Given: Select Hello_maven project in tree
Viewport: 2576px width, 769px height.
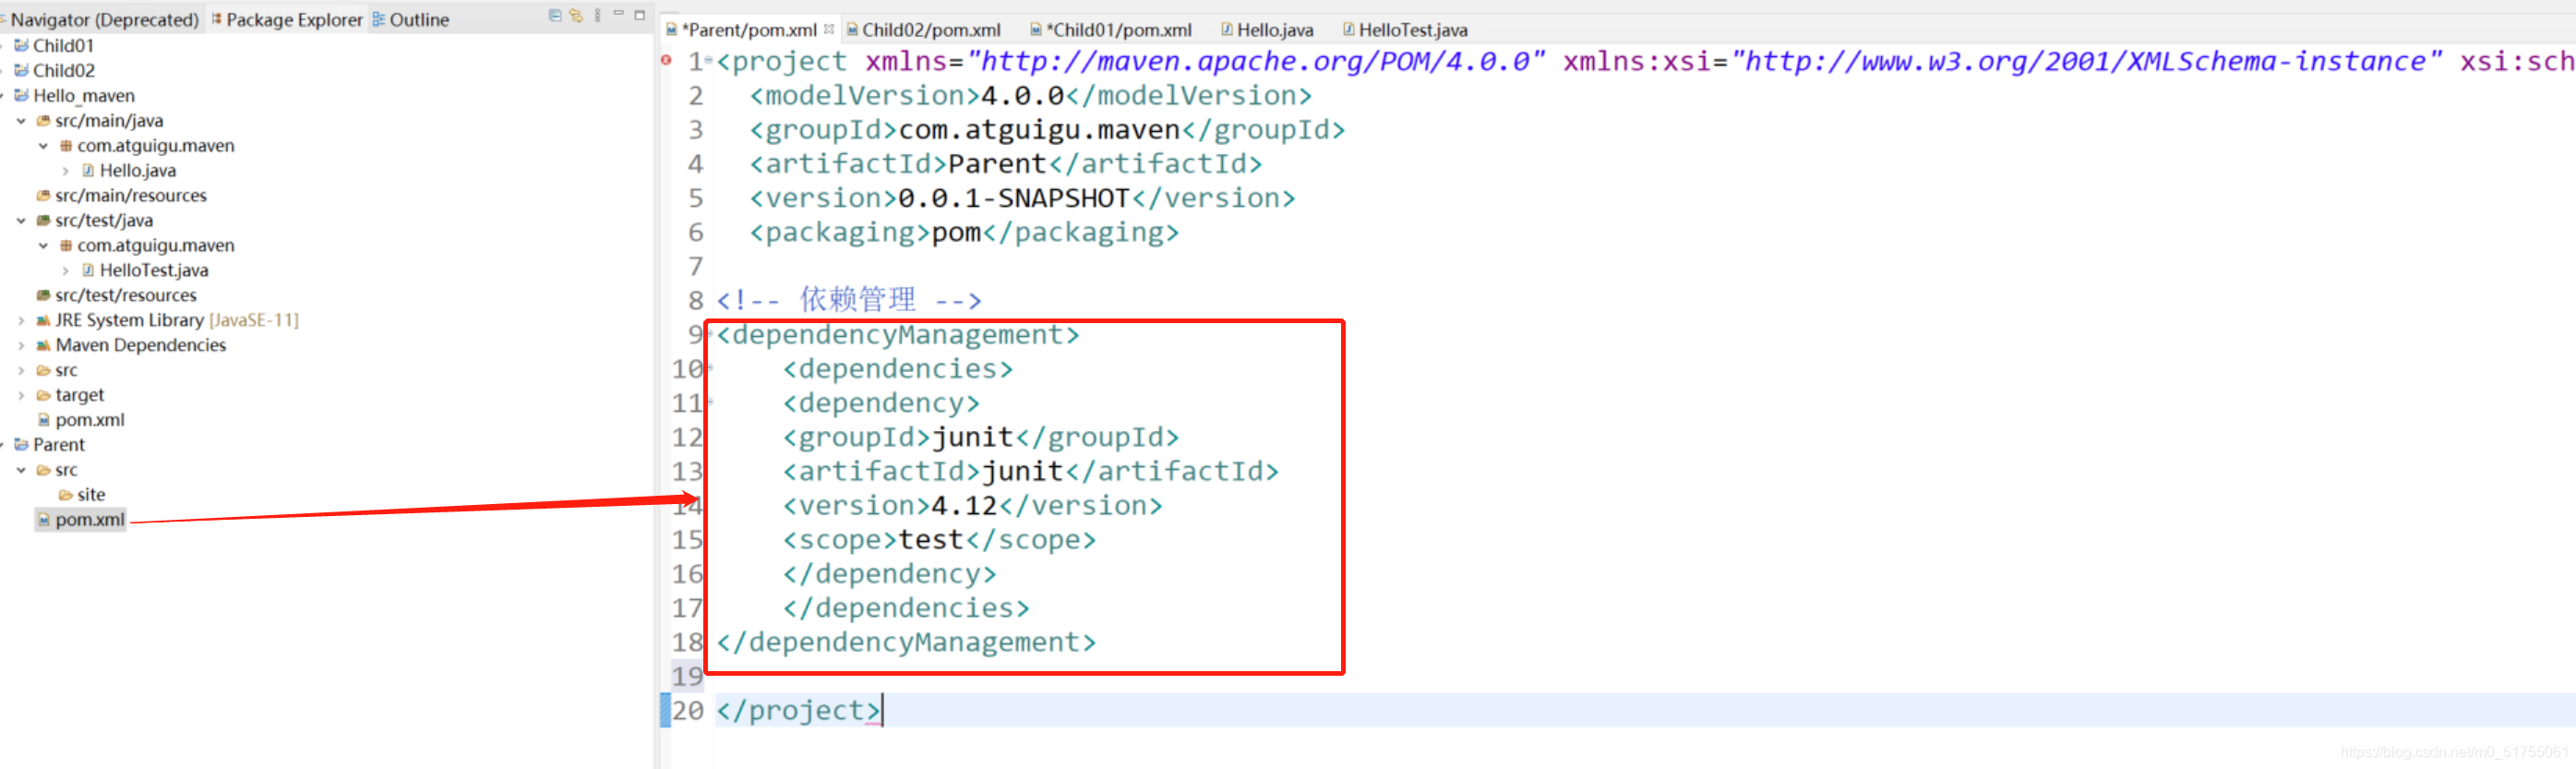Looking at the screenshot, I should coord(84,95).
